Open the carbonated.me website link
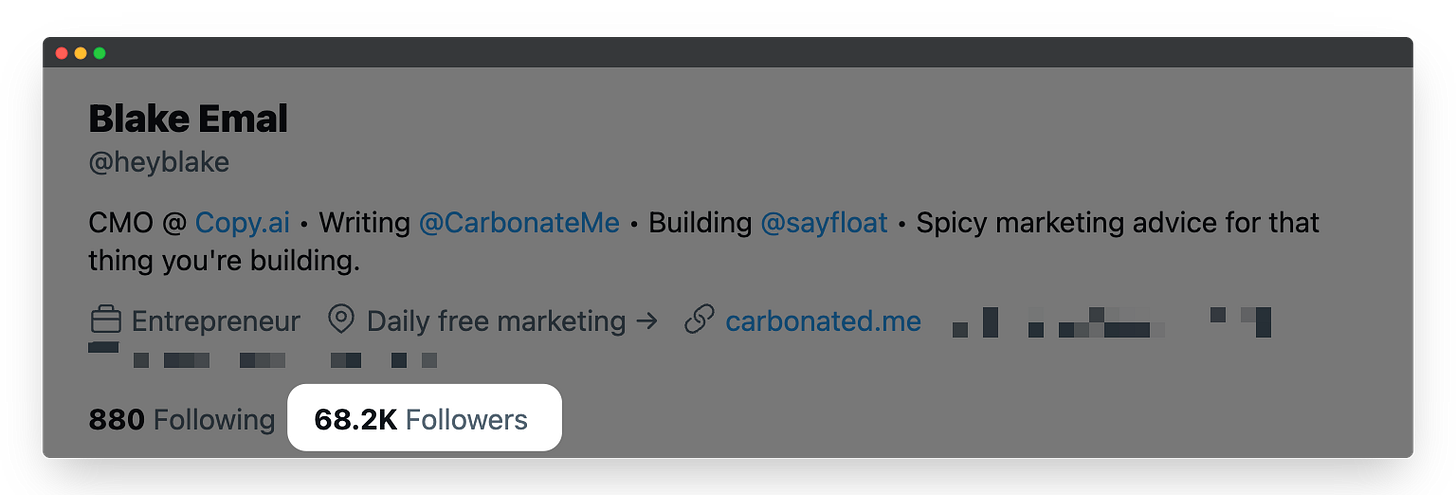1456x495 pixels. pyautogui.click(x=823, y=321)
